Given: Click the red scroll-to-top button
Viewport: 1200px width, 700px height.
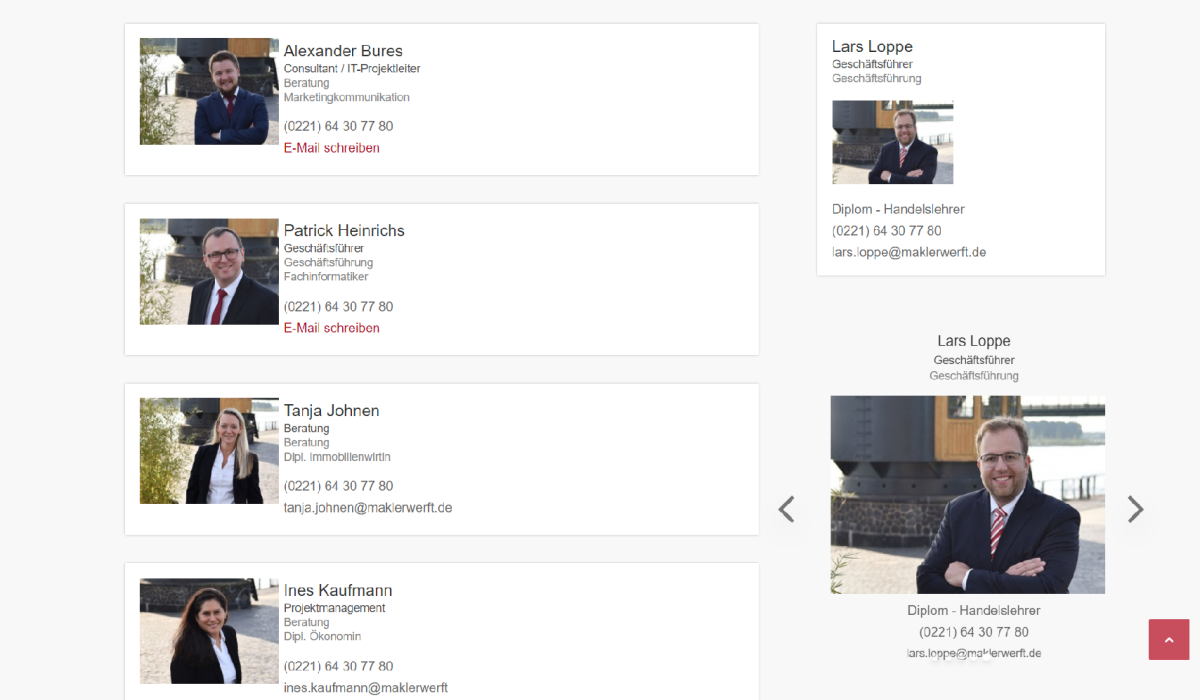Looking at the screenshot, I should tap(1169, 640).
